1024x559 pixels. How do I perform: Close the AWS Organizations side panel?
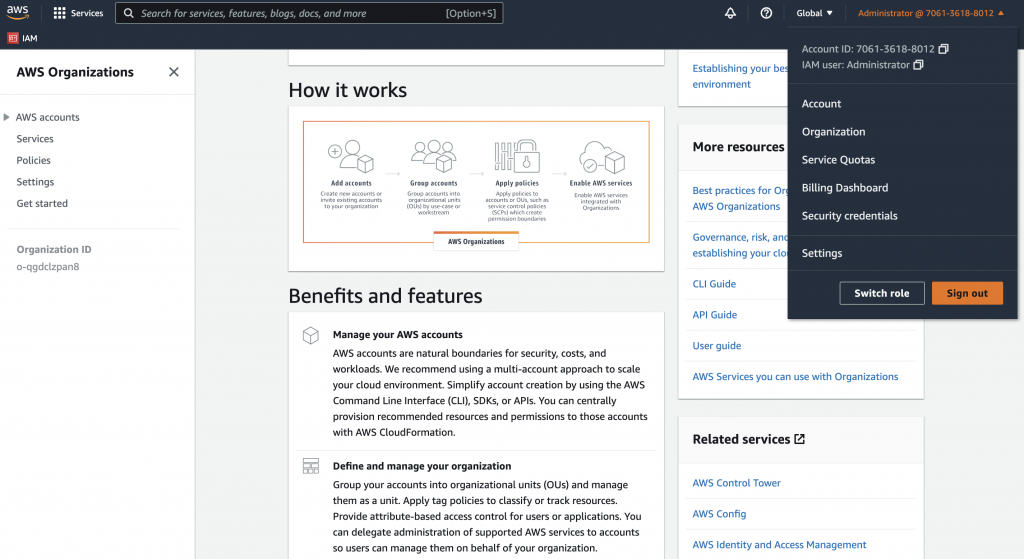coord(174,72)
